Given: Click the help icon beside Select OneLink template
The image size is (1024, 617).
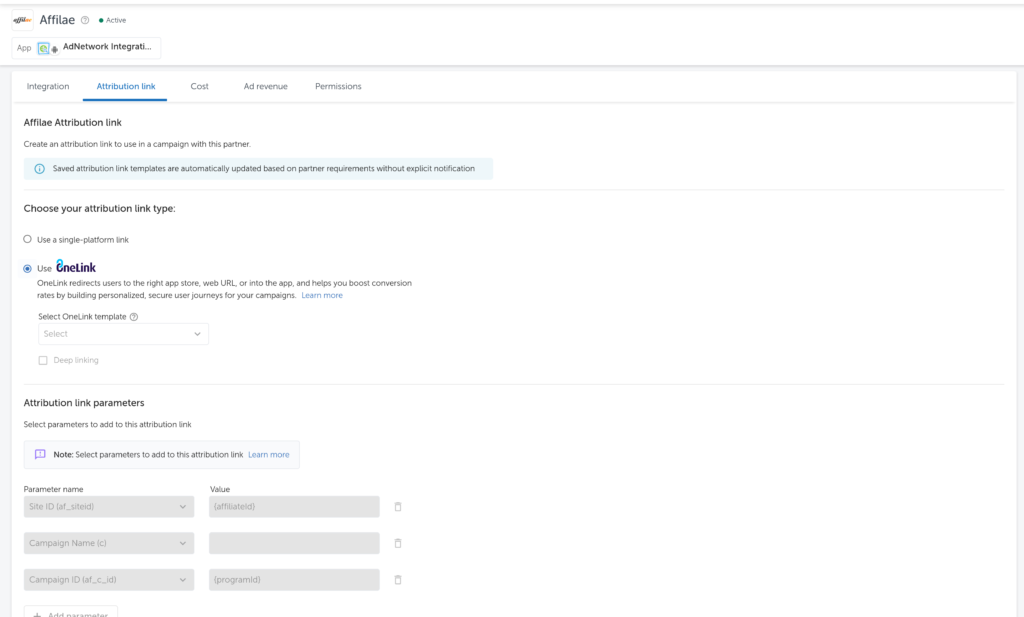Looking at the screenshot, I should tap(134, 317).
